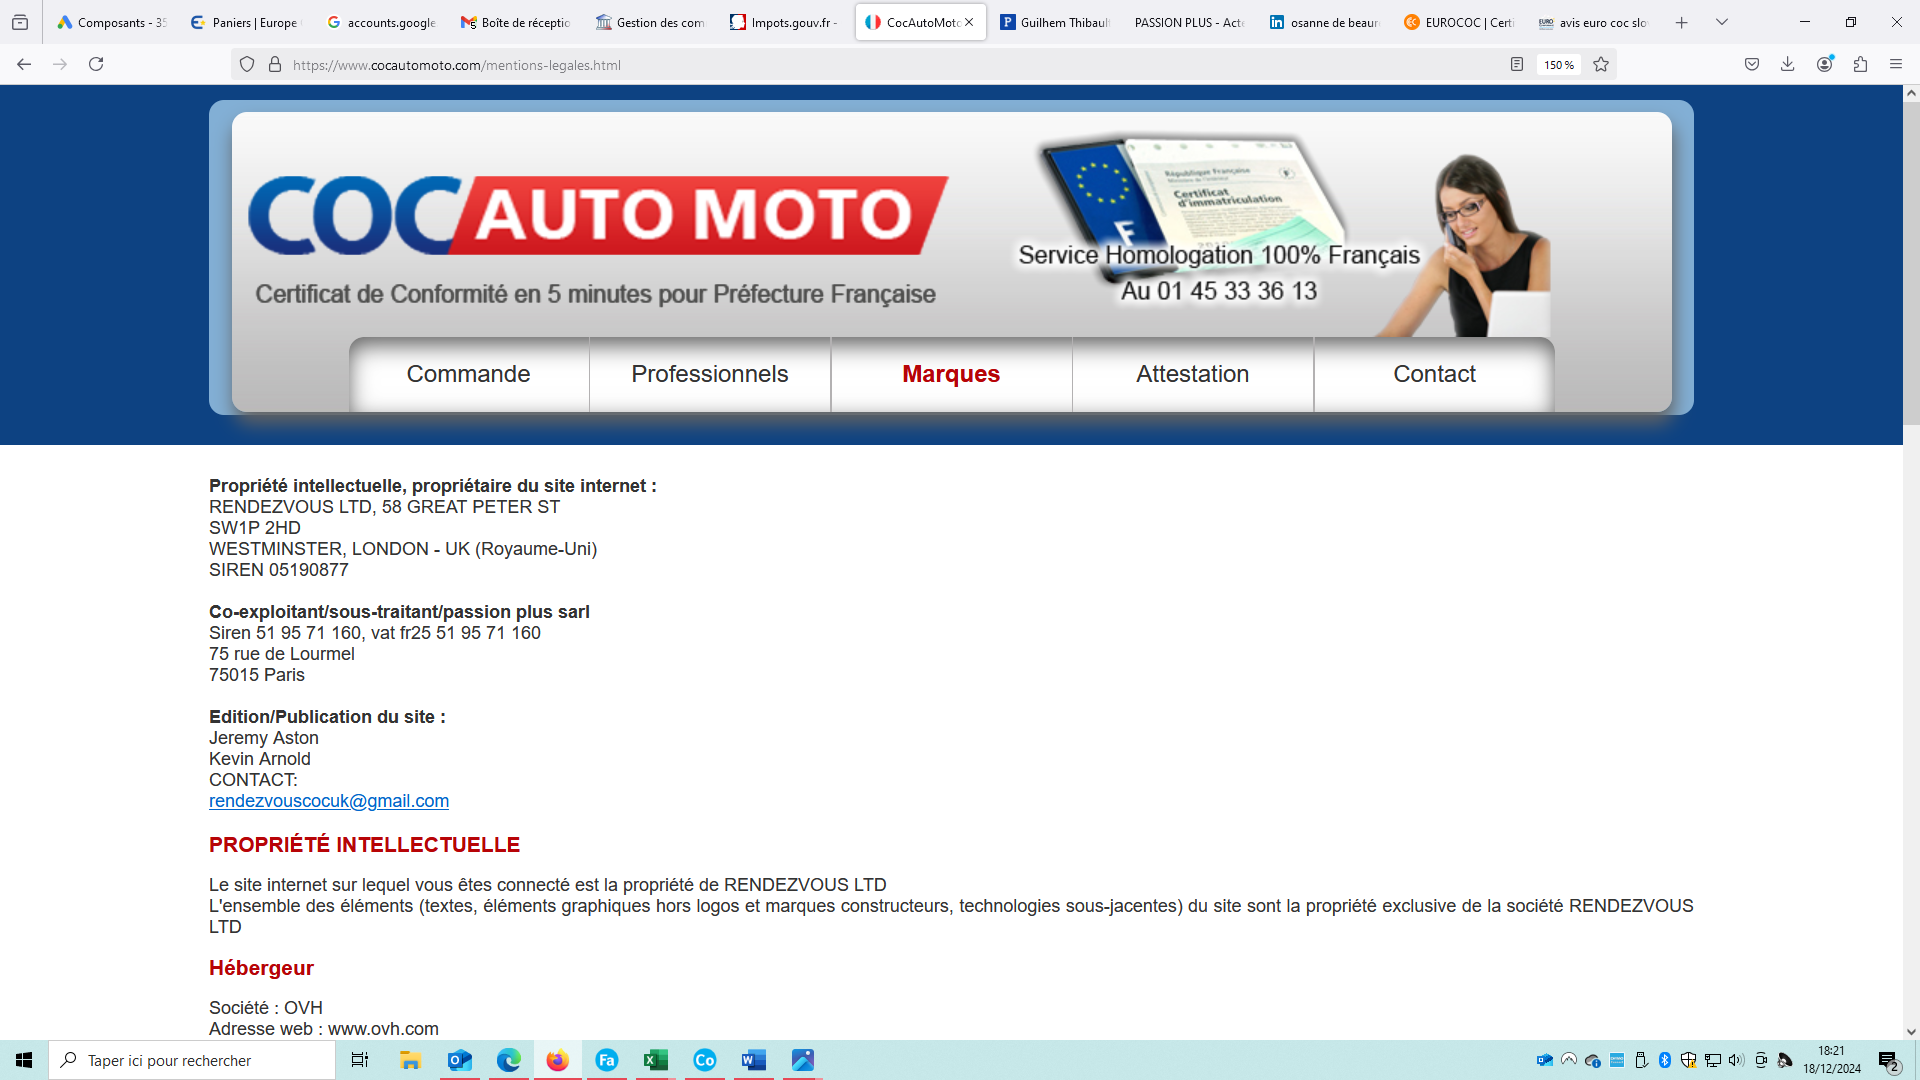Open the Marques menu item
Image resolution: width=1920 pixels, height=1080 pixels.
951,374
